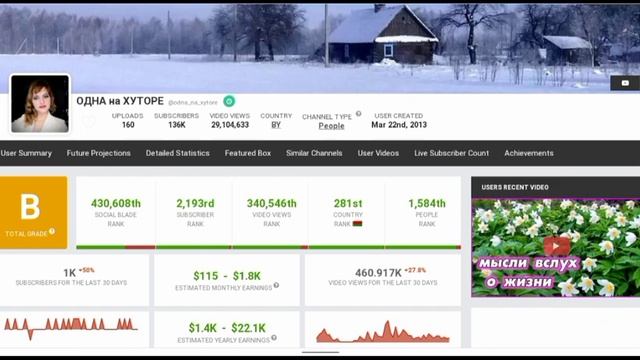Click the 1,584th People Rank

pyautogui.click(x=427, y=203)
